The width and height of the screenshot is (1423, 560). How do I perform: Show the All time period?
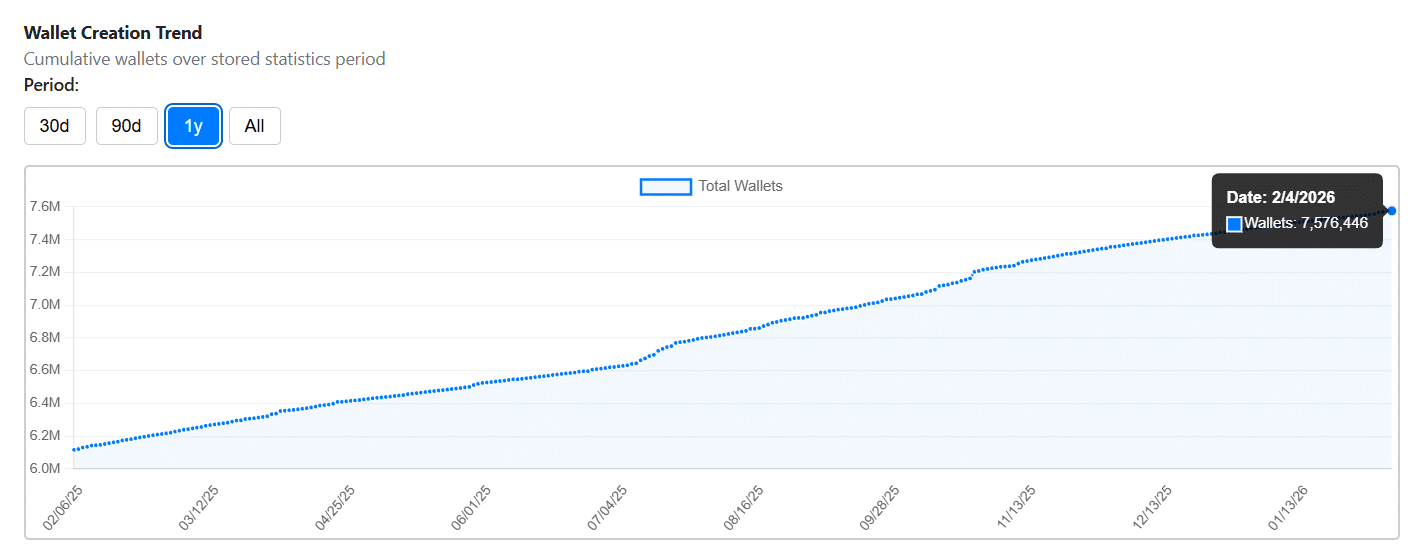coord(255,126)
